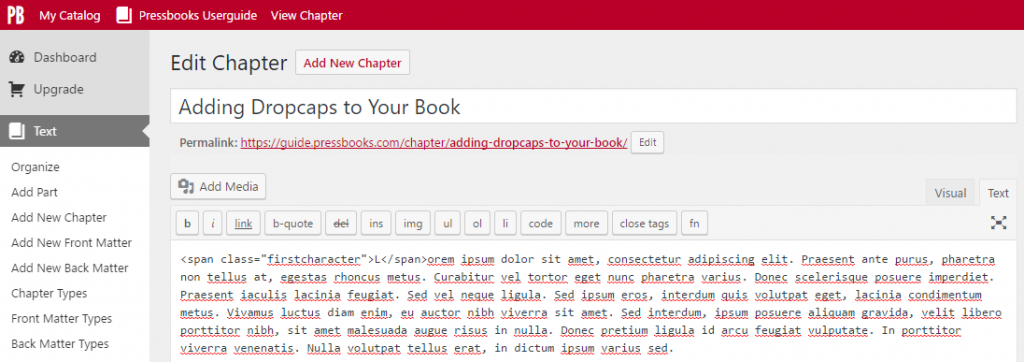Open Add New Chapter sidebar link
This screenshot has width=1024, height=362.
click(59, 218)
